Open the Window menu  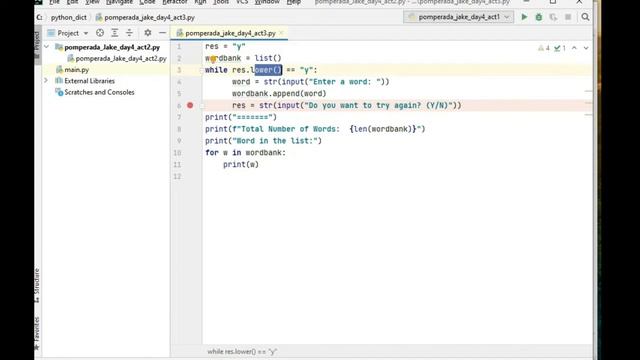267,2
